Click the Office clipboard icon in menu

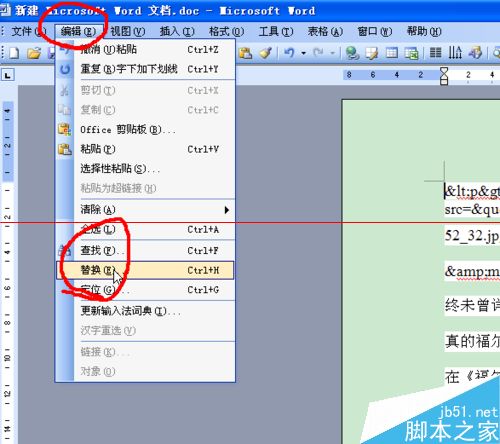pyautogui.click(x=65, y=129)
